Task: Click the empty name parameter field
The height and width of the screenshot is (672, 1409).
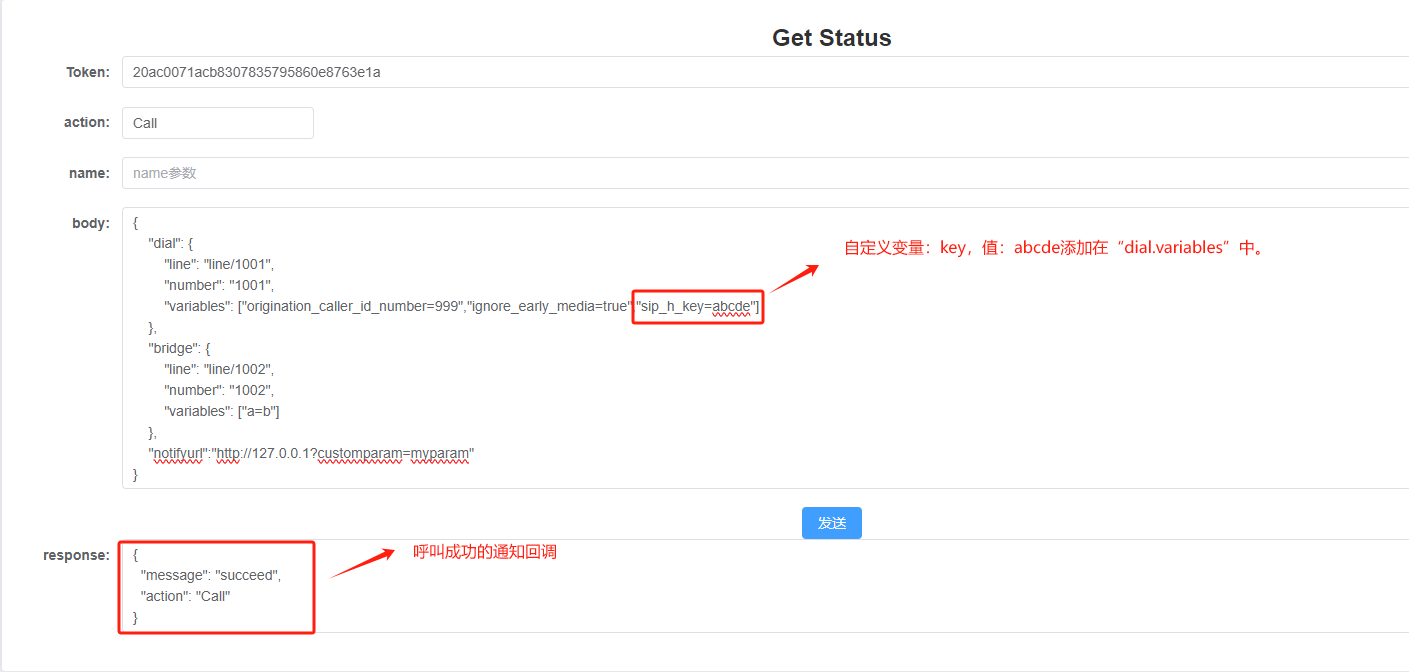Action: pyautogui.click(x=760, y=173)
